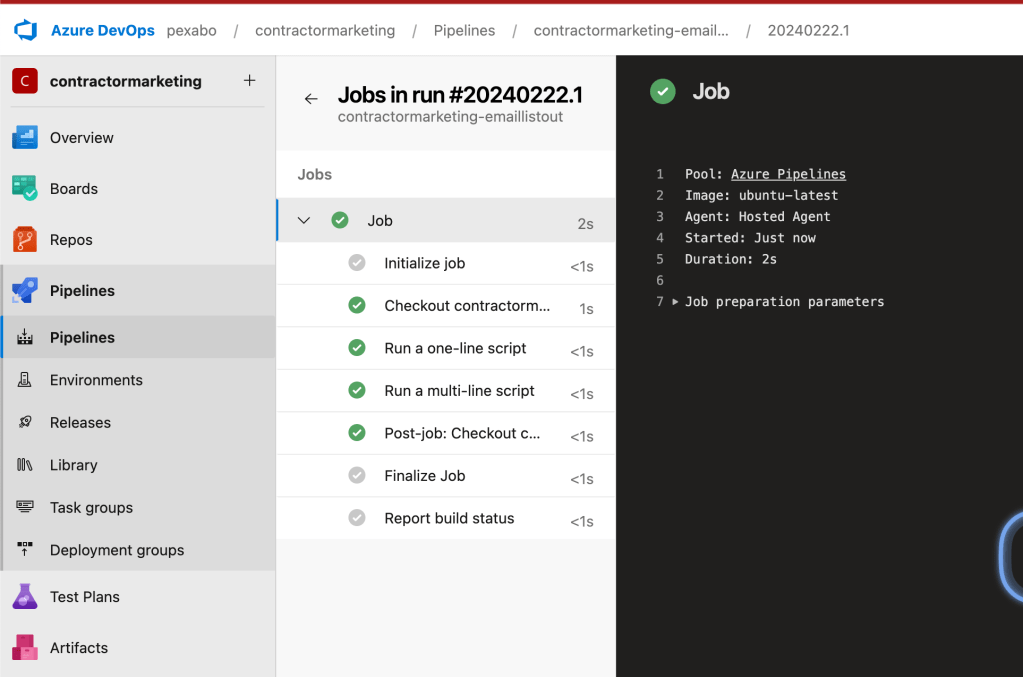Expand Job preparation parameters triangle
Image resolution: width=1023 pixels, height=677 pixels.
click(x=675, y=301)
